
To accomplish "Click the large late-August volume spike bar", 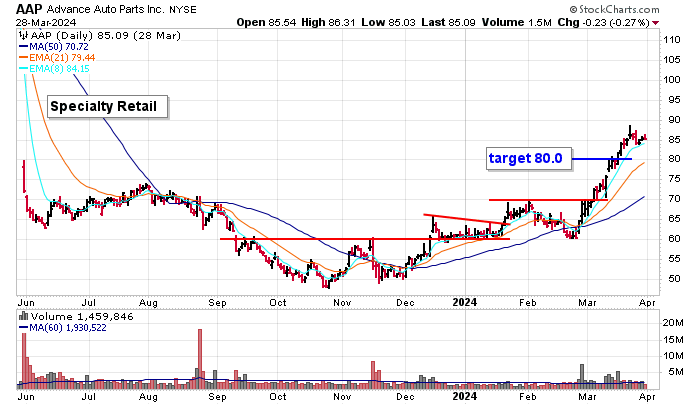I will click(x=200, y=359).
